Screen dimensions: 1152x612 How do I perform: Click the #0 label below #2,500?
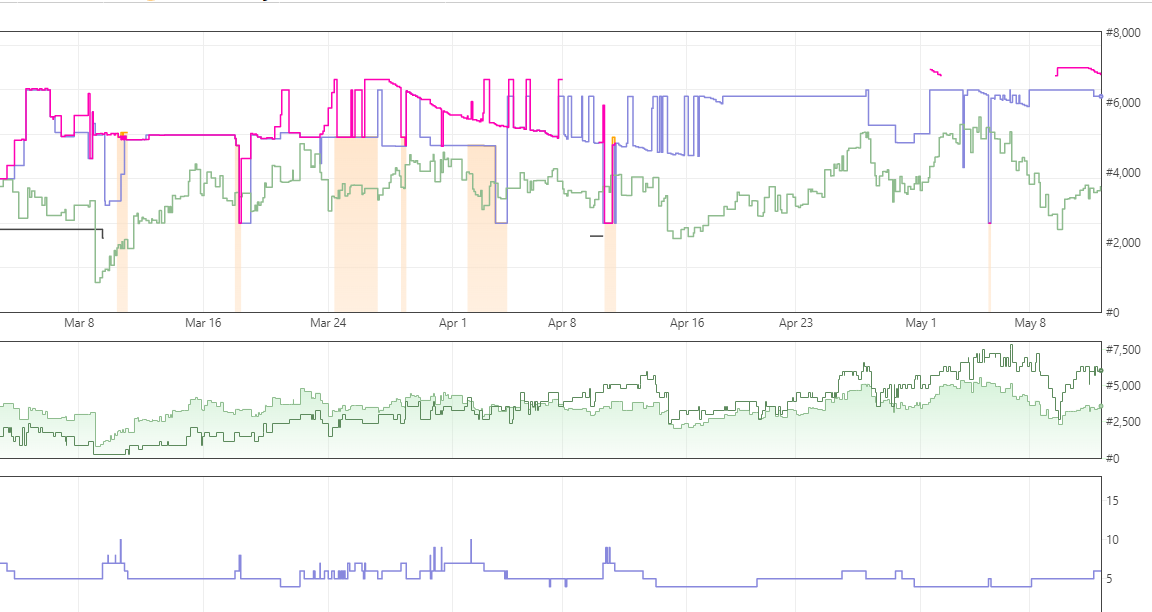click(1112, 458)
